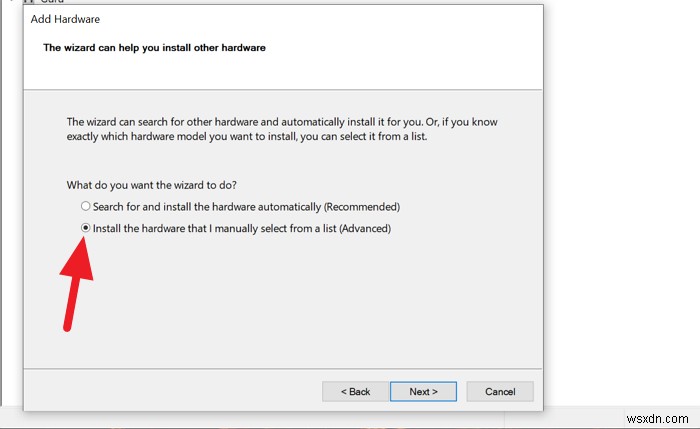The height and width of the screenshot is (429, 700).
Task: Go back with the Back button
Action: pyautogui.click(x=355, y=391)
